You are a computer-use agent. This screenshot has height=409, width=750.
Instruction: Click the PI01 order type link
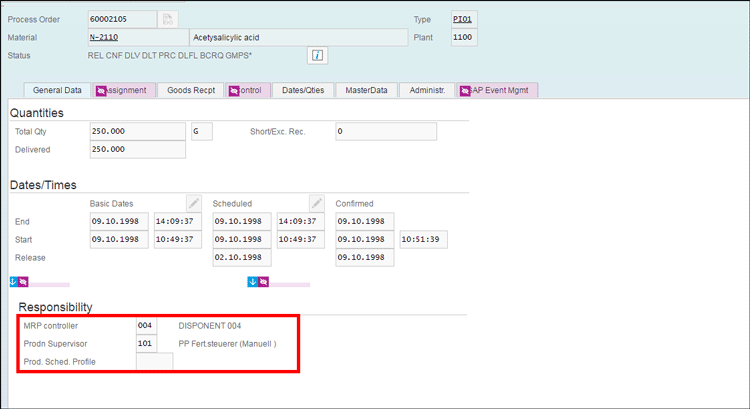[x=463, y=20]
